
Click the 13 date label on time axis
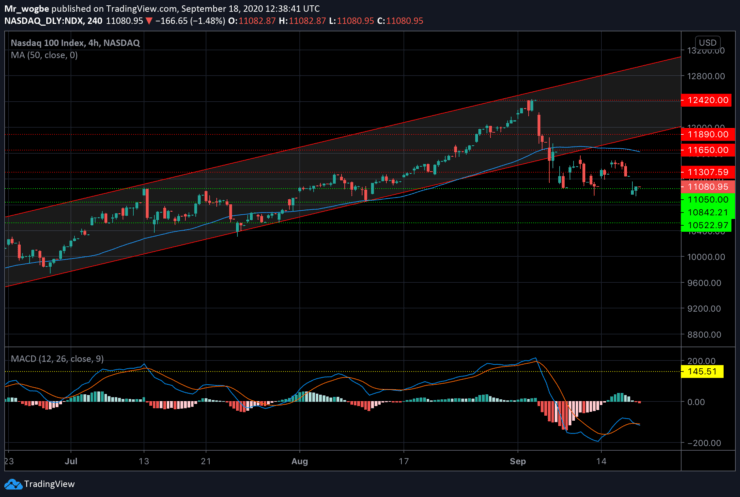point(144,461)
